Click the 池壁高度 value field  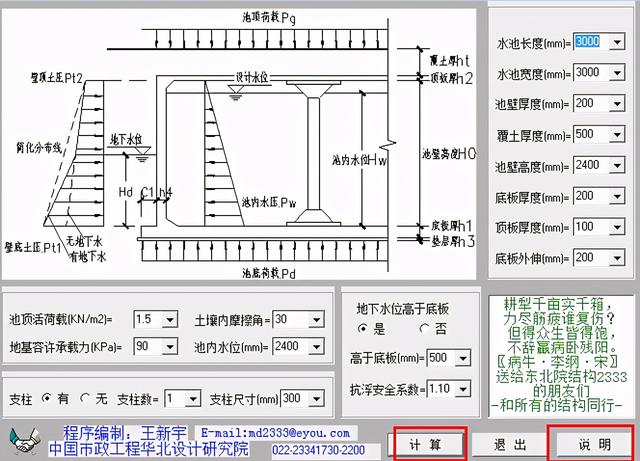pos(591,165)
